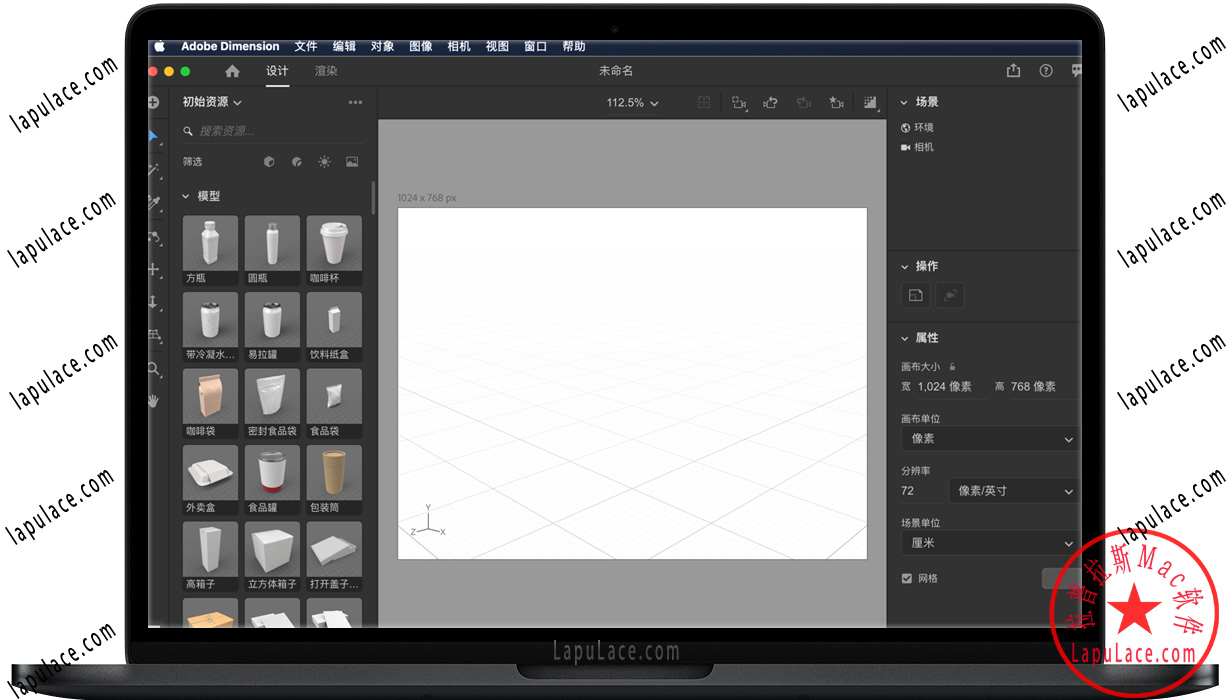
Task: Toggle the 网格 grid checkbox
Action: (x=905, y=578)
